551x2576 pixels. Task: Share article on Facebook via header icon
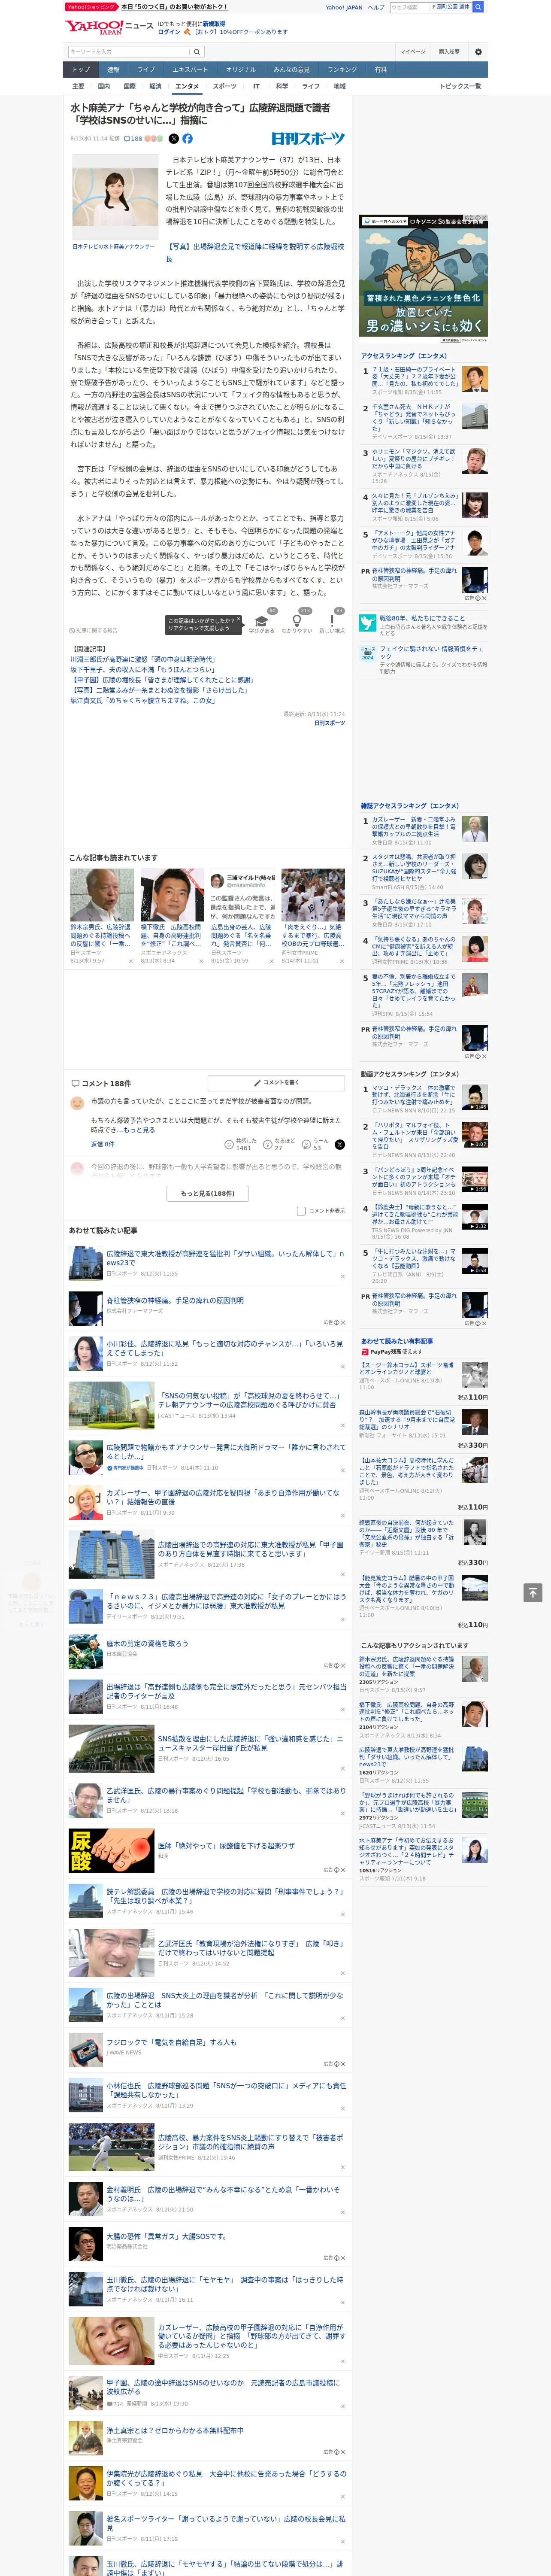click(x=187, y=139)
